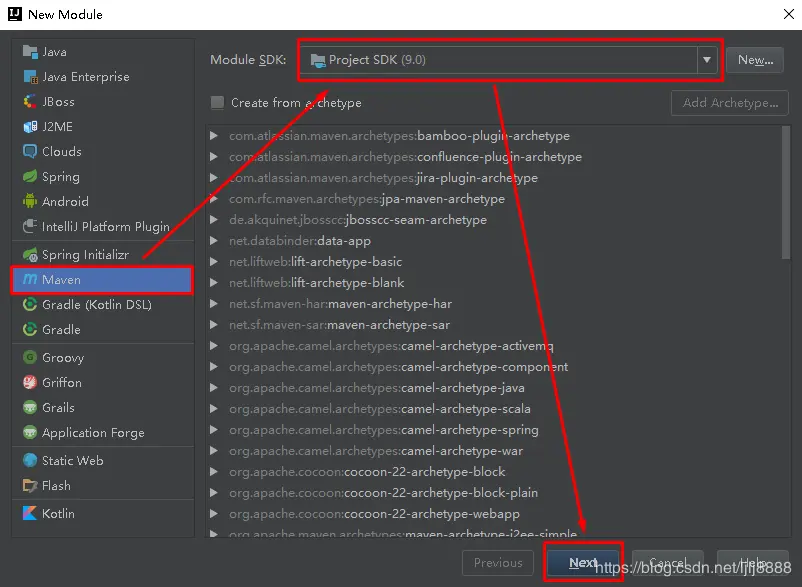802x587 pixels.
Task: Expand jbosscc-seam-archetype node
Action: coord(214,219)
